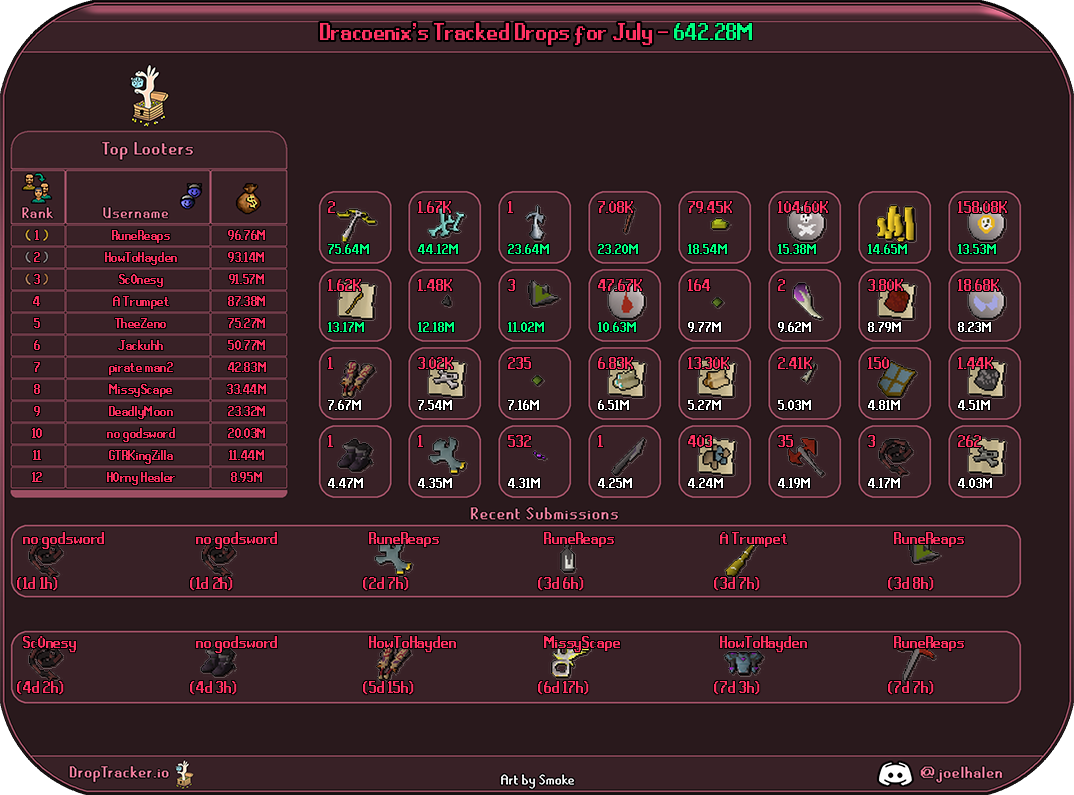Click the @joelhalen Discord handle

coord(961,773)
